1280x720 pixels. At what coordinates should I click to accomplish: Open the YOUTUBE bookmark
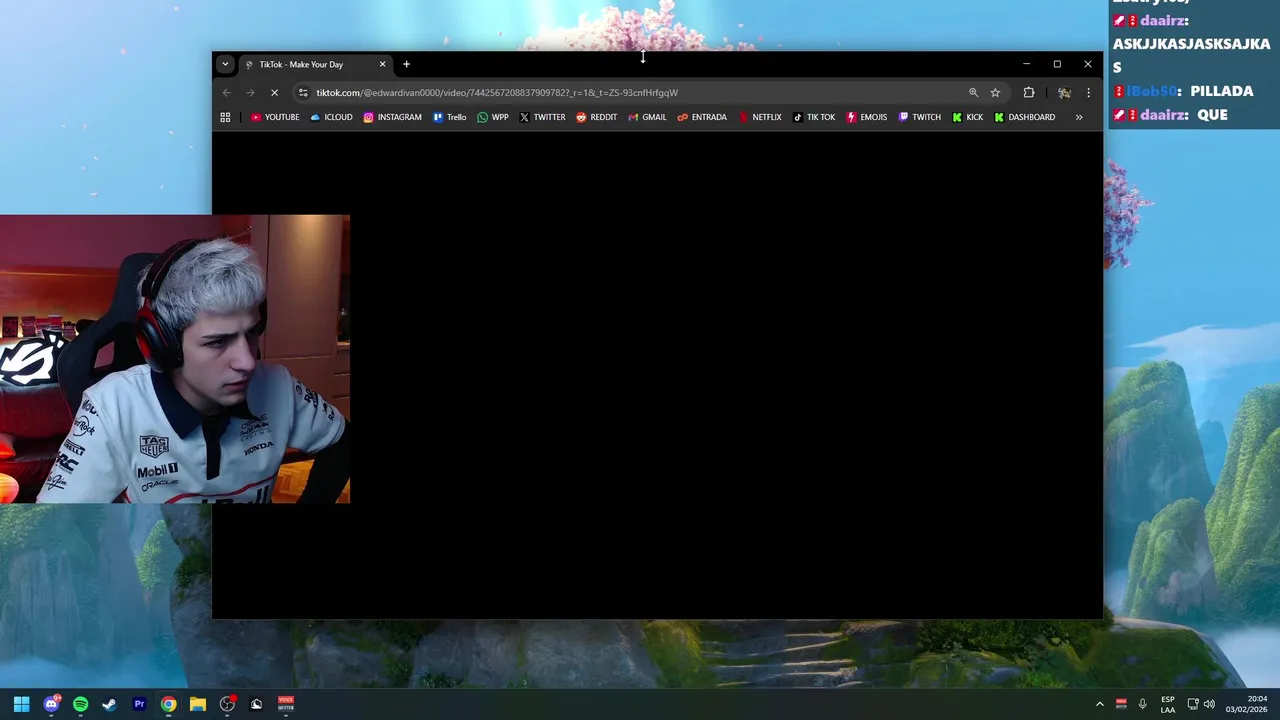[275, 117]
